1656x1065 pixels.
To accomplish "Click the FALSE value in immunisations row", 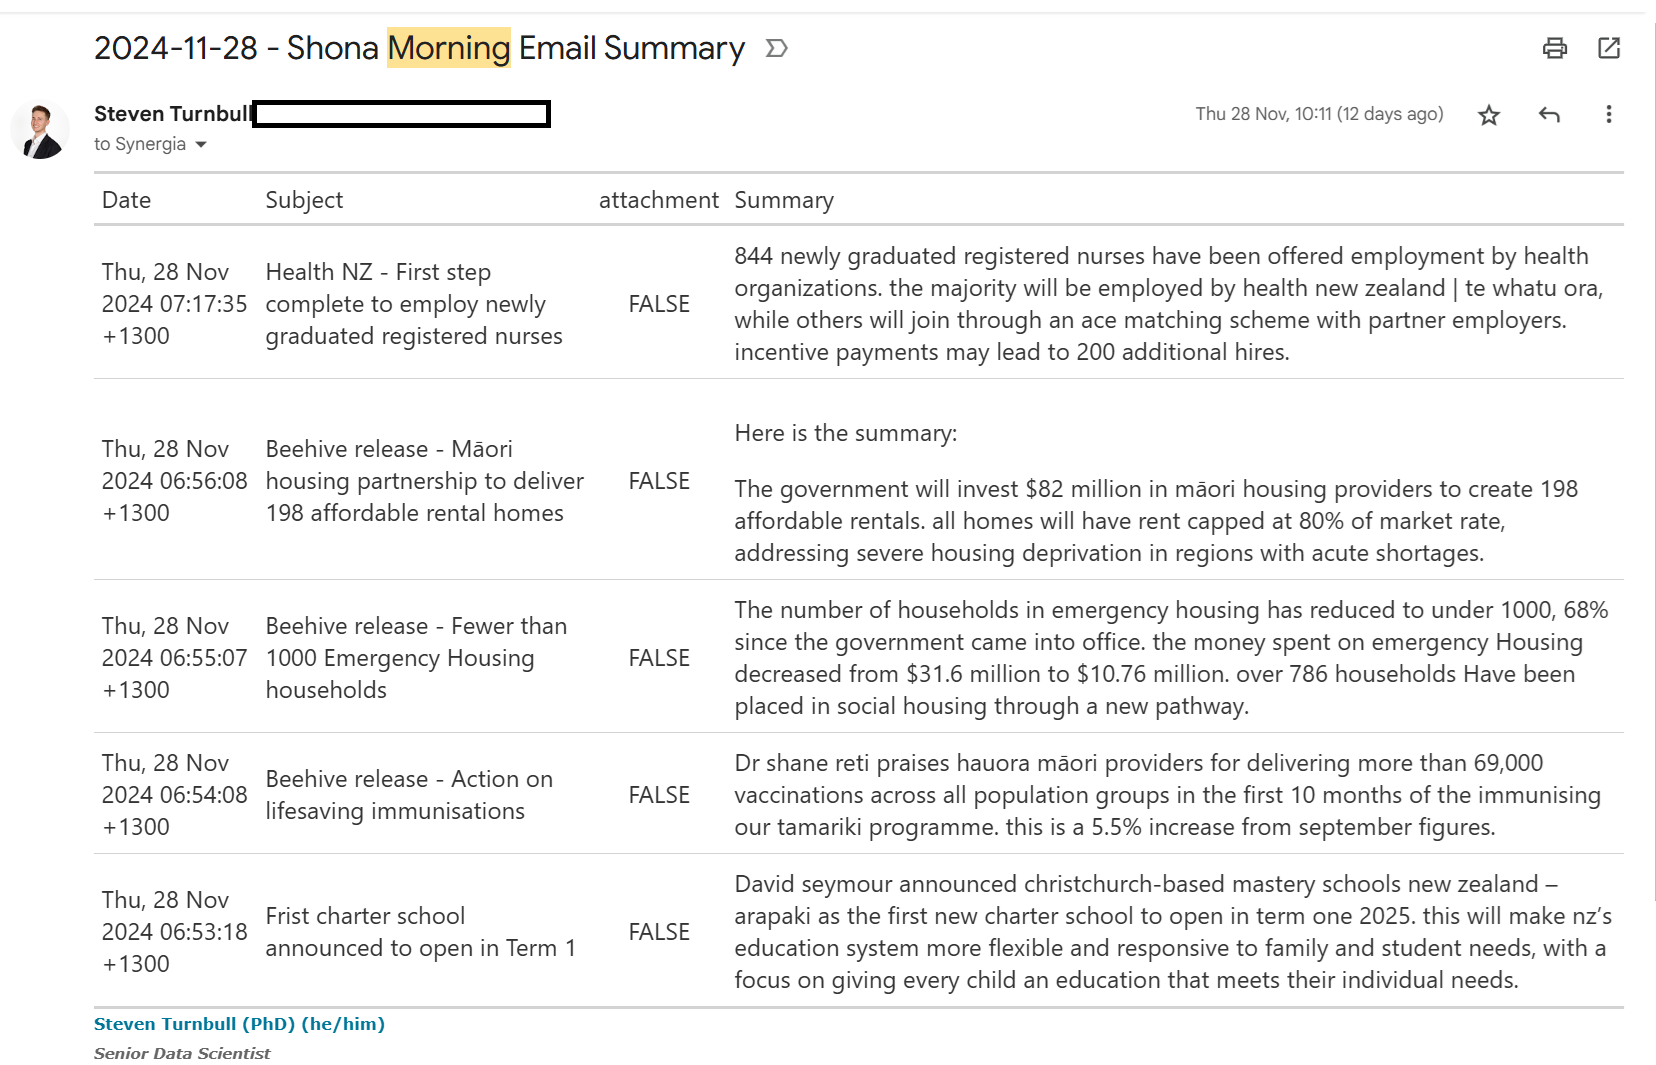I will point(659,795).
